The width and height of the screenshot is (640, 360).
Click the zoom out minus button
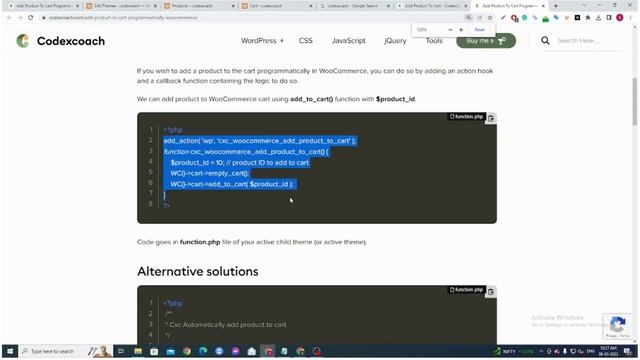(450, 30)
